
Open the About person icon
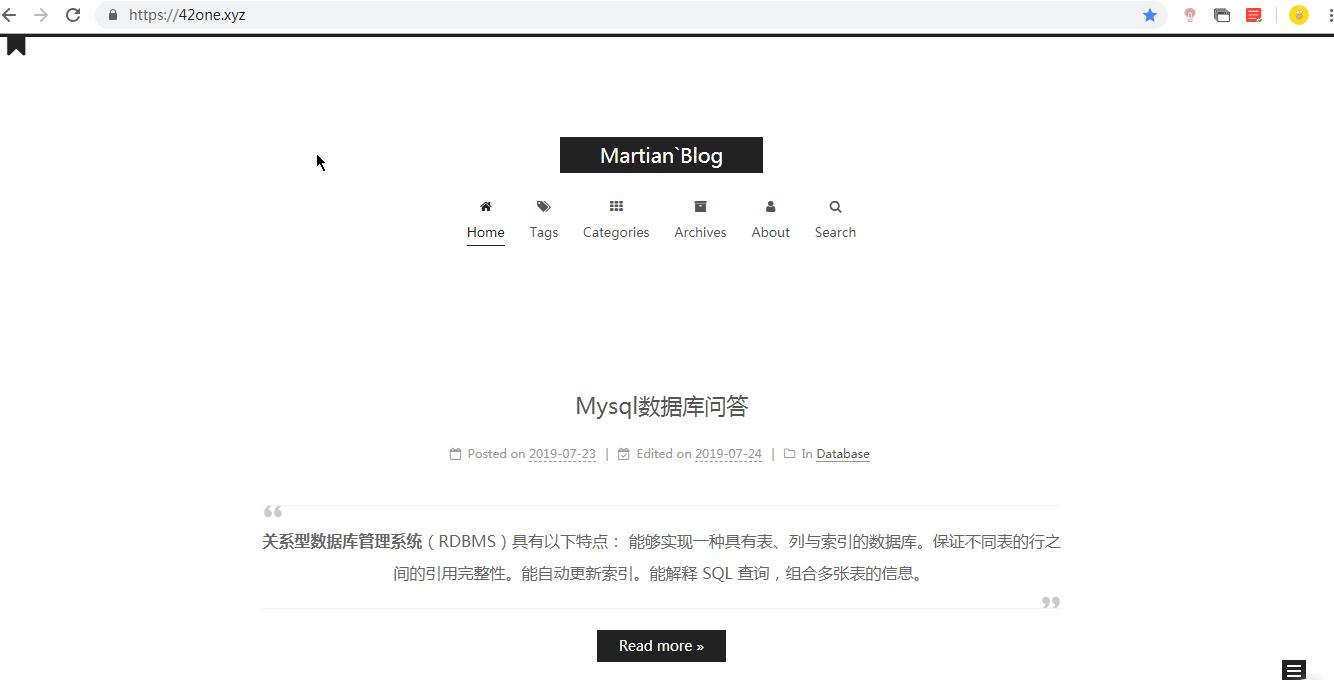(770, 206)
